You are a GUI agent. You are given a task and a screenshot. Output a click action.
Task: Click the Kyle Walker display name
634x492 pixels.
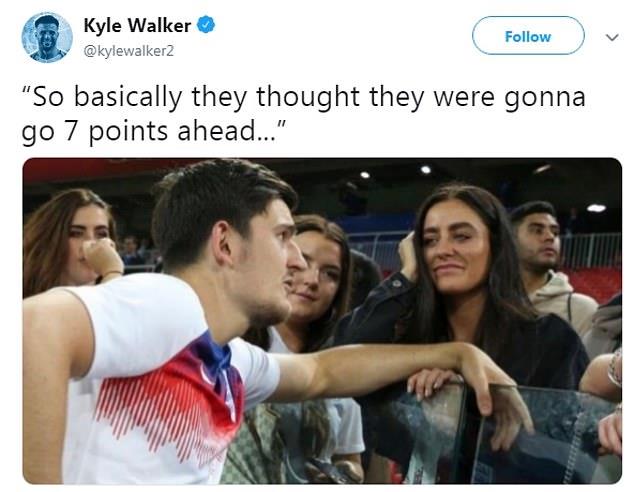(137, 25)
